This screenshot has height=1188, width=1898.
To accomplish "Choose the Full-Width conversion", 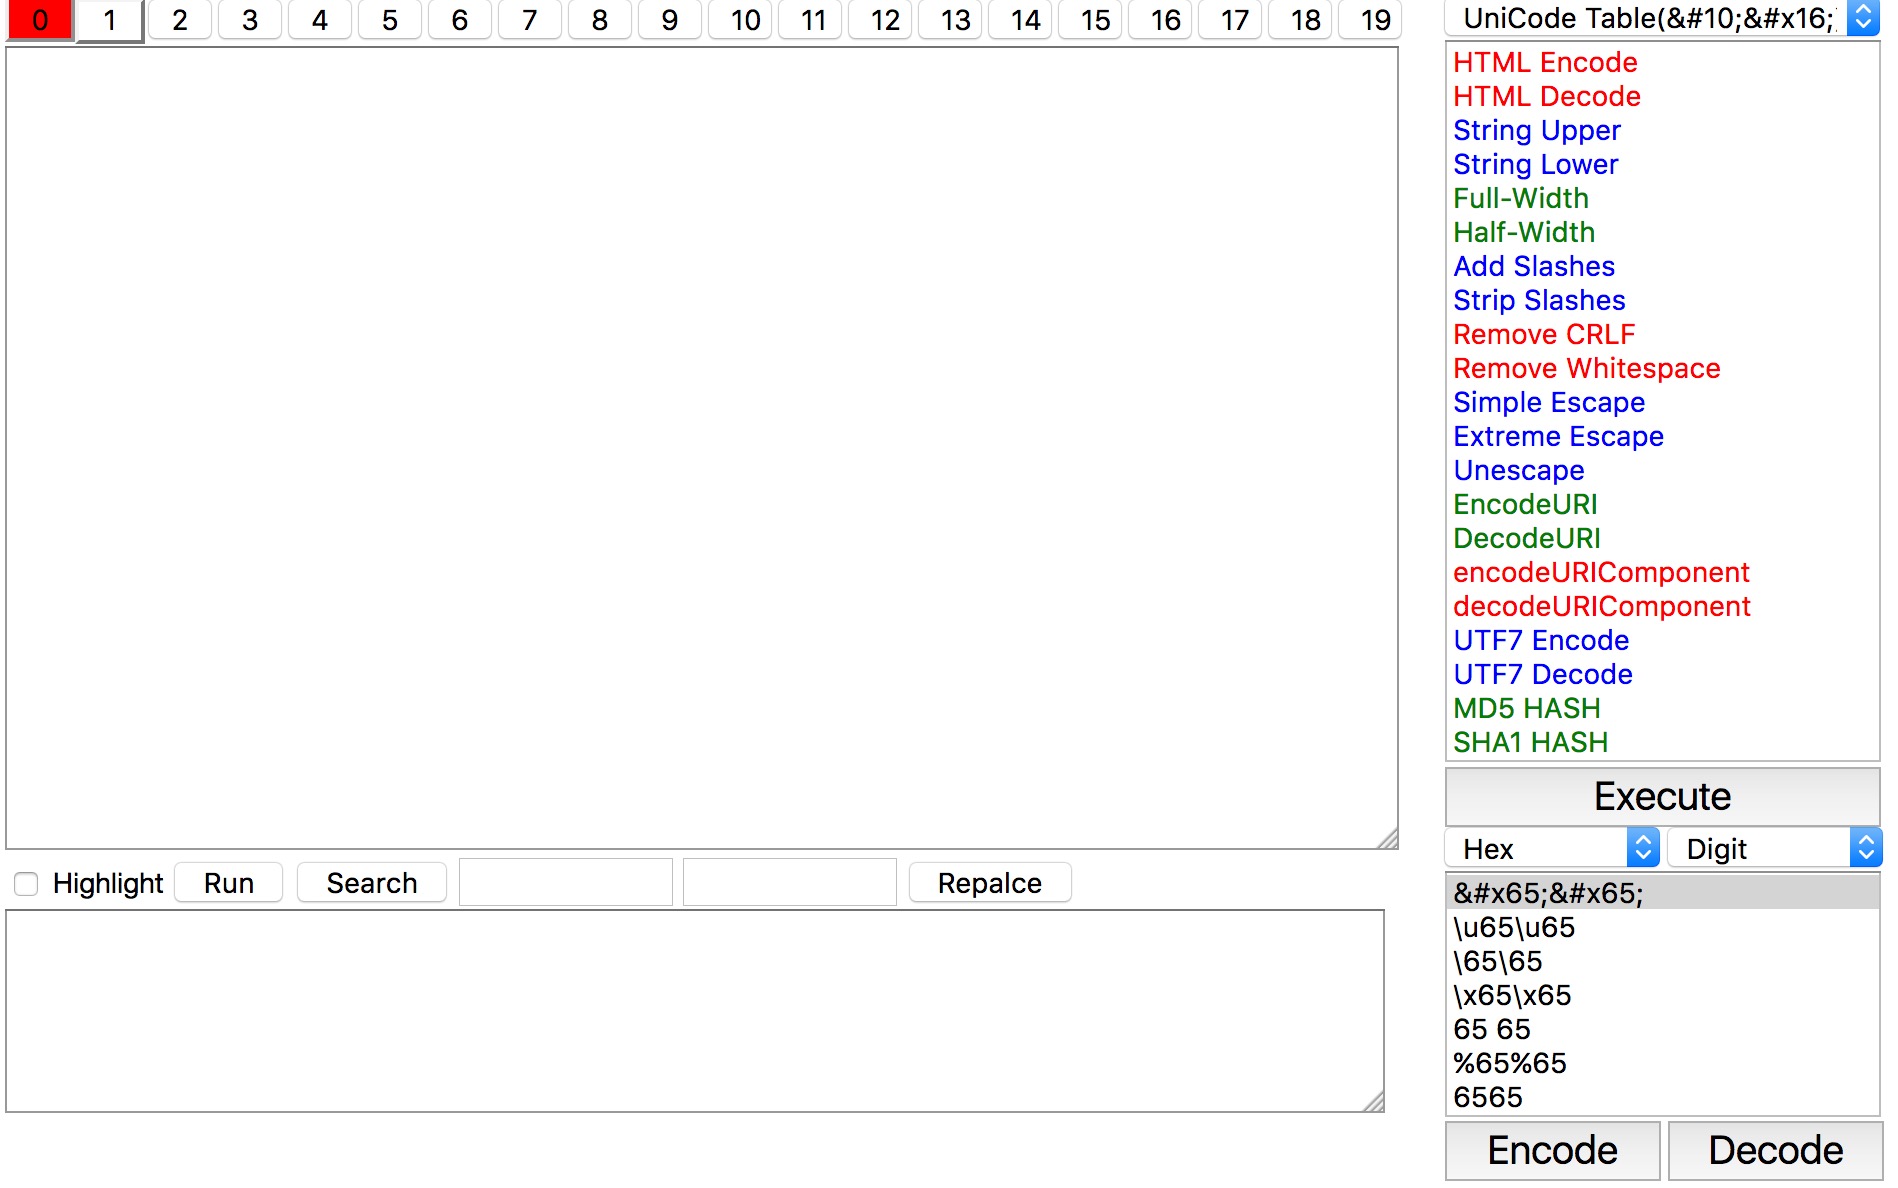I will point(1662,198).
